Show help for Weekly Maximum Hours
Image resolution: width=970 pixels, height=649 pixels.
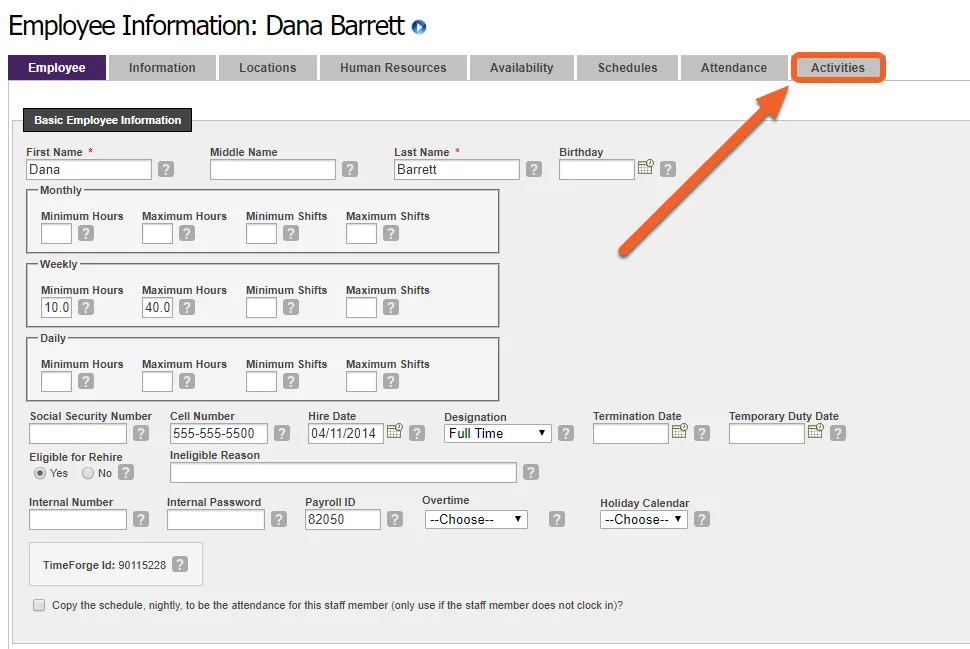point(187,307)
